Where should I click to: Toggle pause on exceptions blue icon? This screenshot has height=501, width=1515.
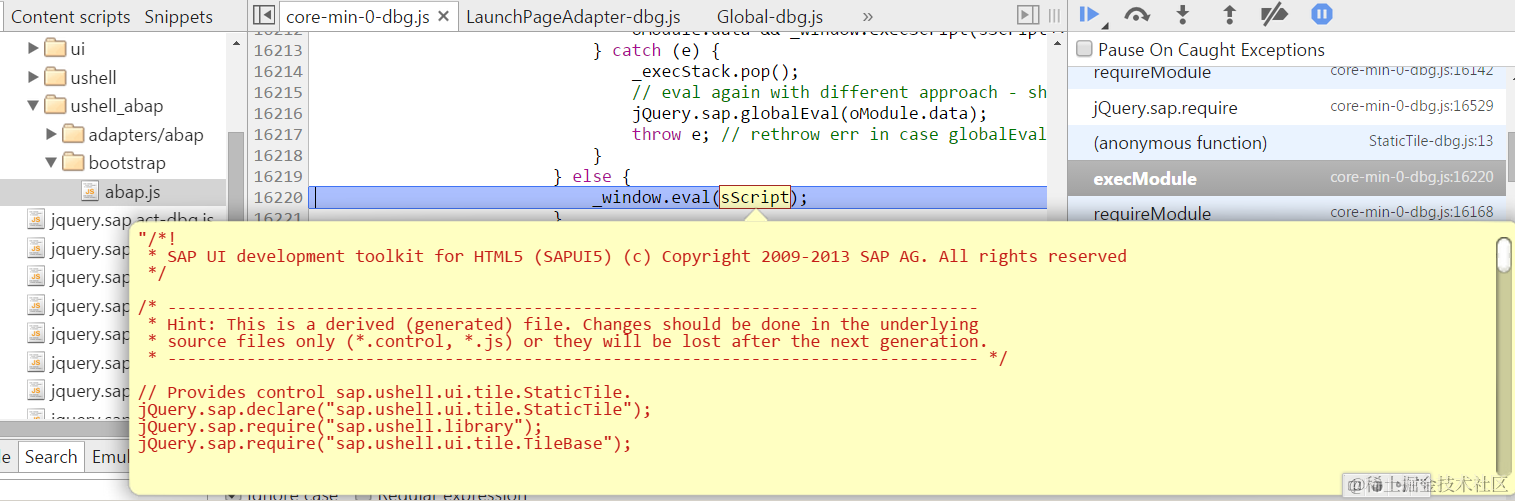(x=1321, y=14)
